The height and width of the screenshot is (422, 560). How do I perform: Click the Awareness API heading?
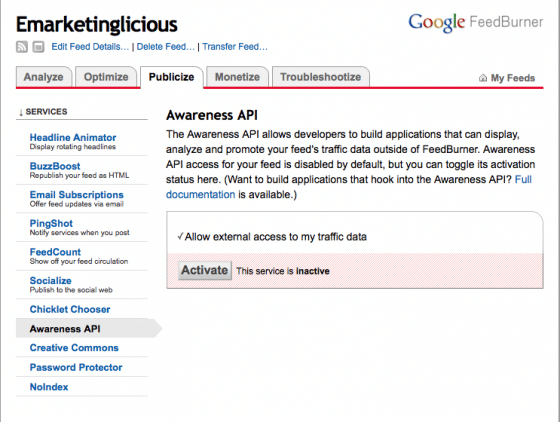click(x=212, y=115)
